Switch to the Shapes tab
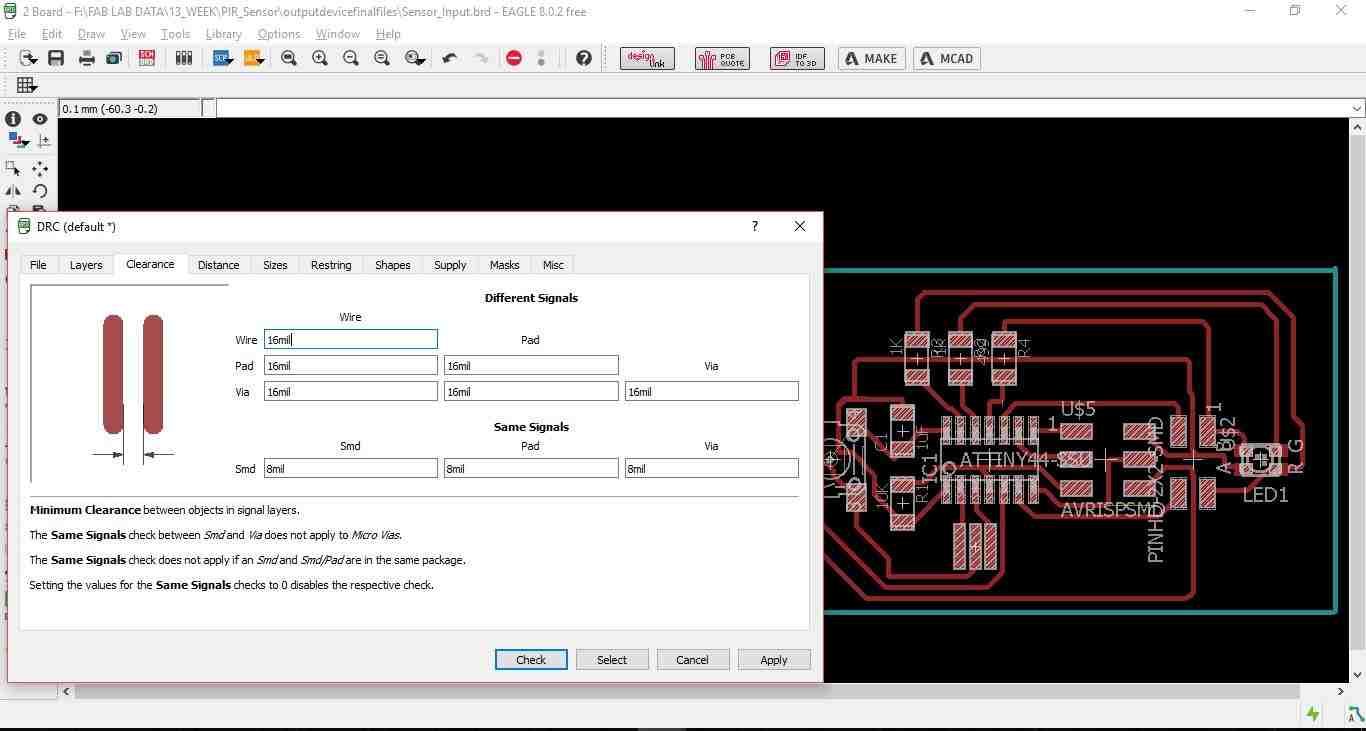The width and height of the screenshot is (1366, 731). click(392, 265)
